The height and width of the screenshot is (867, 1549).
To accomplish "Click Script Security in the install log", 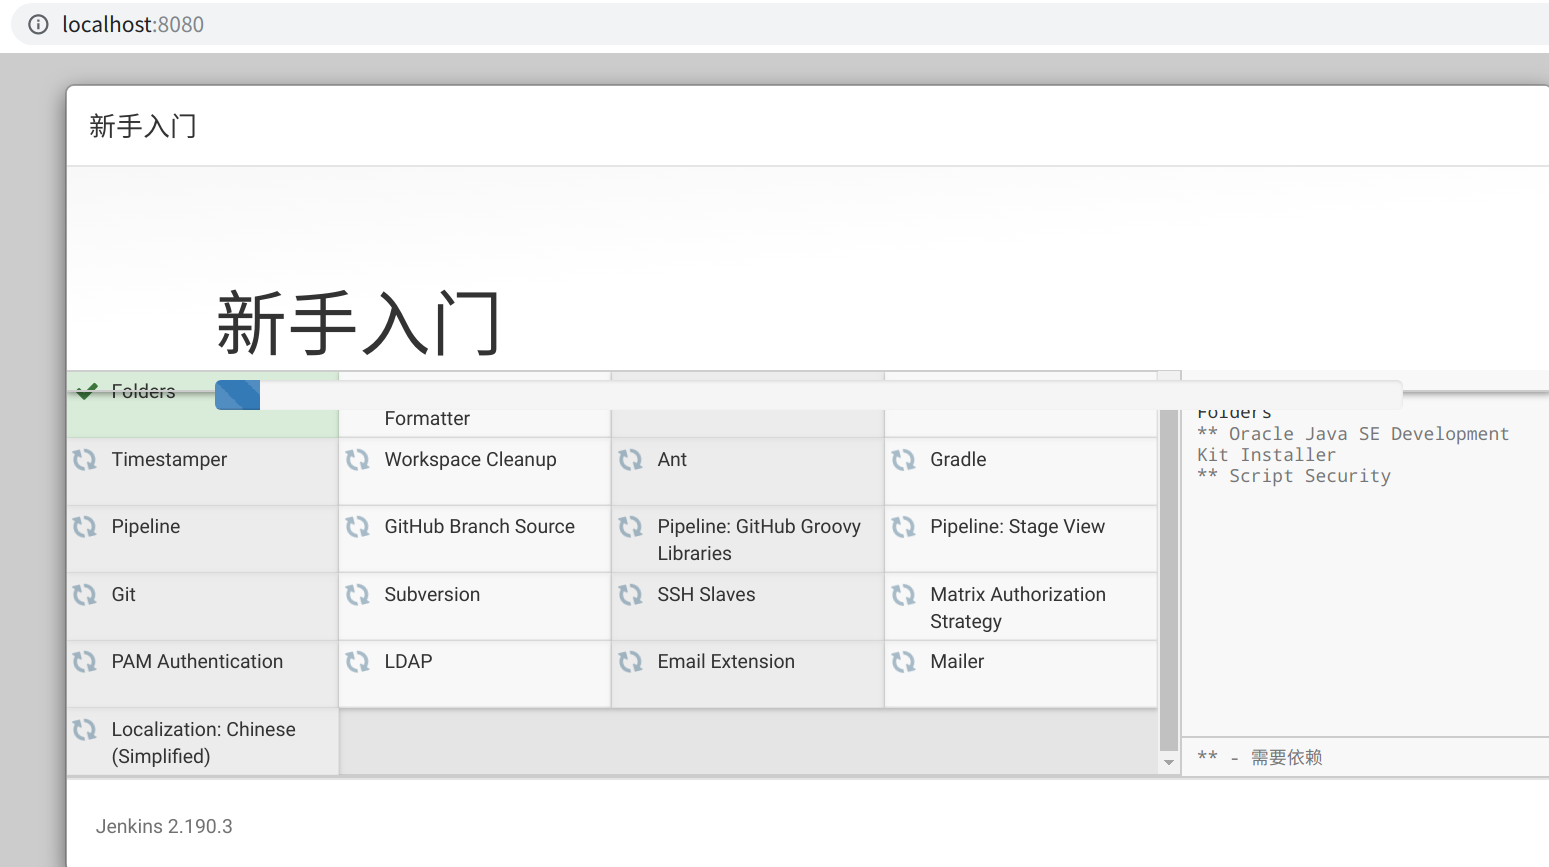I will [x=1309, y=476].
